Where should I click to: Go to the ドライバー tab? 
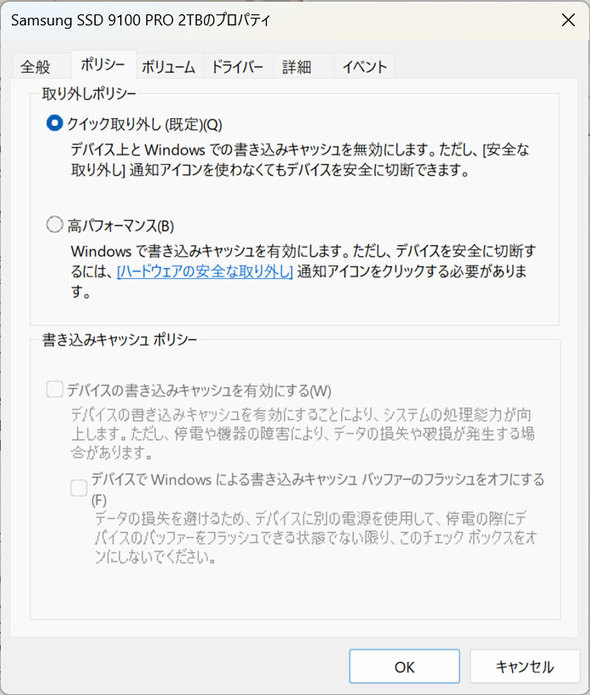(237, 67)
